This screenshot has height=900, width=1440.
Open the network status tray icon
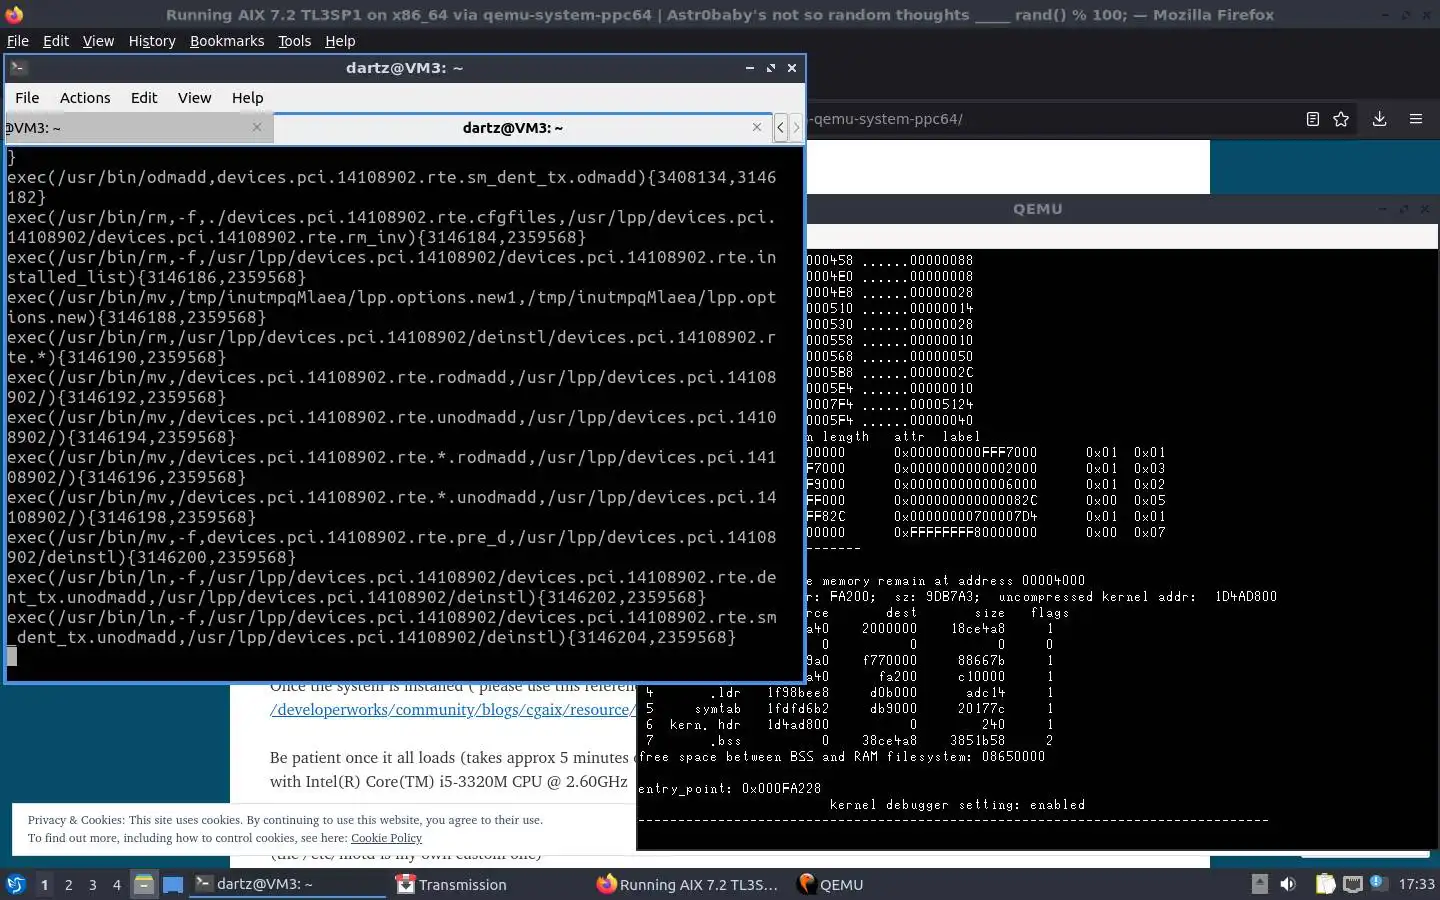pyautogui.click(x=1352, y=884)
